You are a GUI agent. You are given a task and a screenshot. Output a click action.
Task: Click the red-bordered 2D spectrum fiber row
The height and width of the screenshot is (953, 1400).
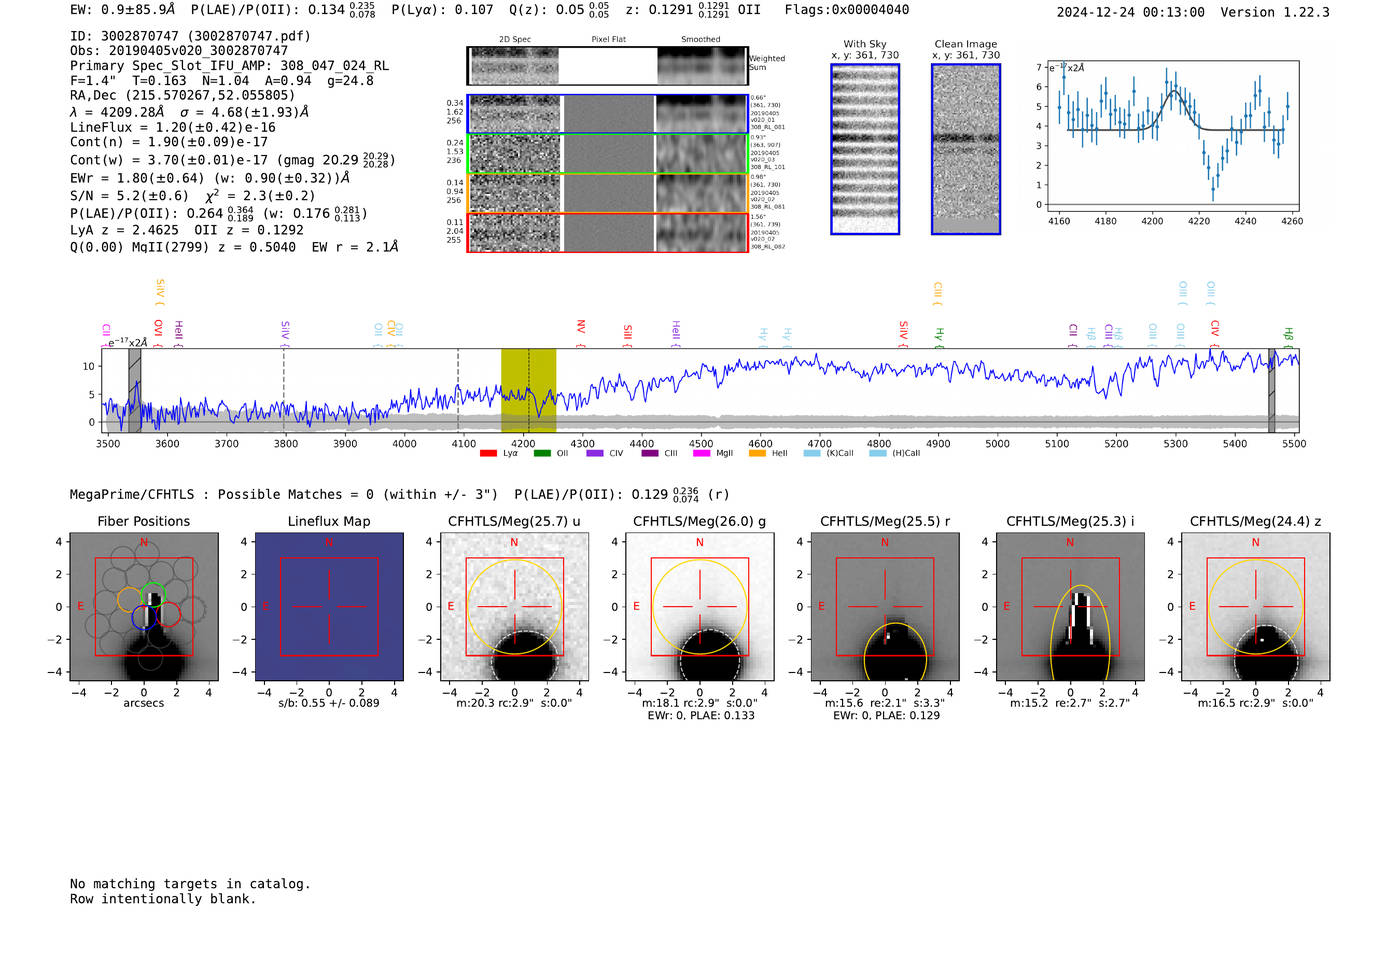[608, 232]
